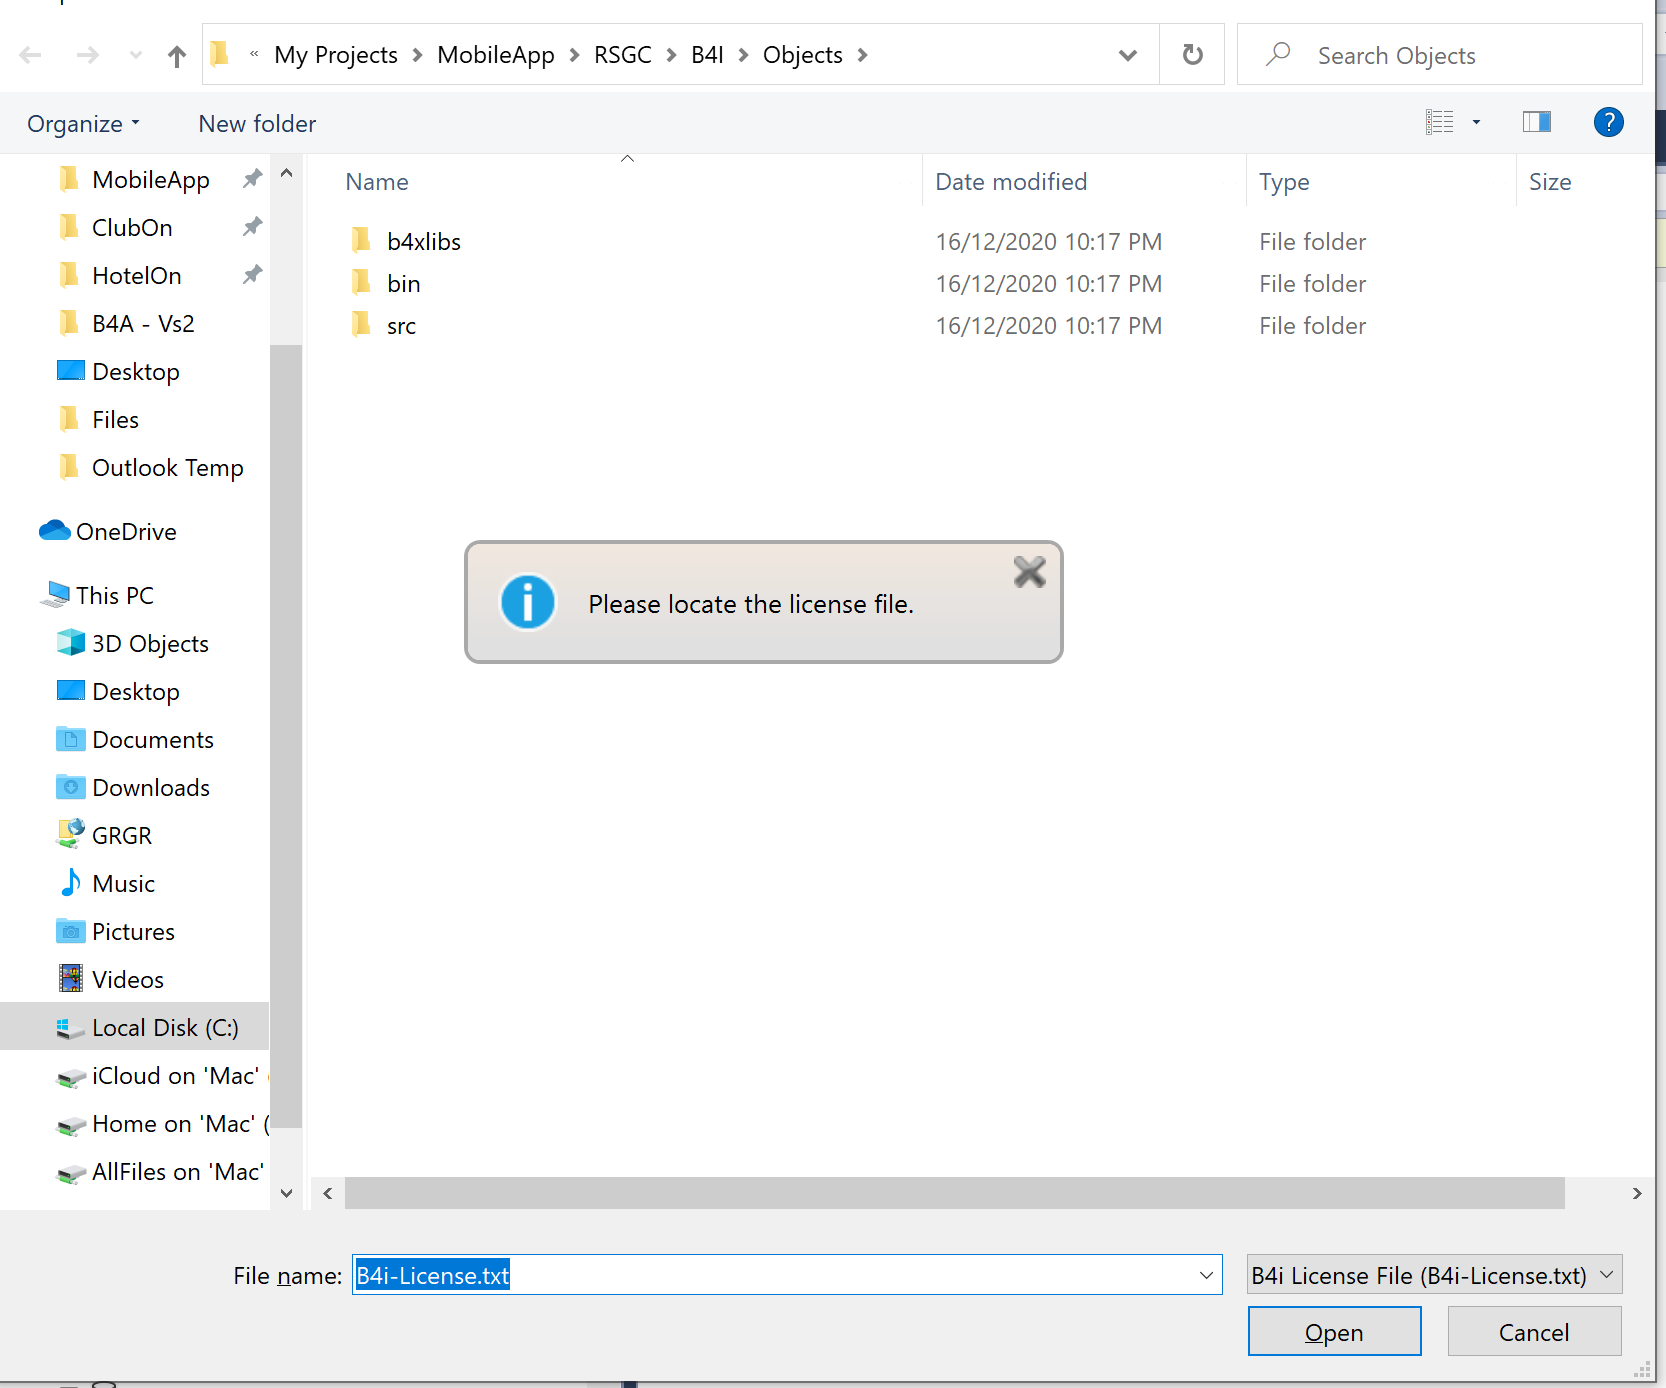Navigate back to the previous folder

tap(31, 55)
